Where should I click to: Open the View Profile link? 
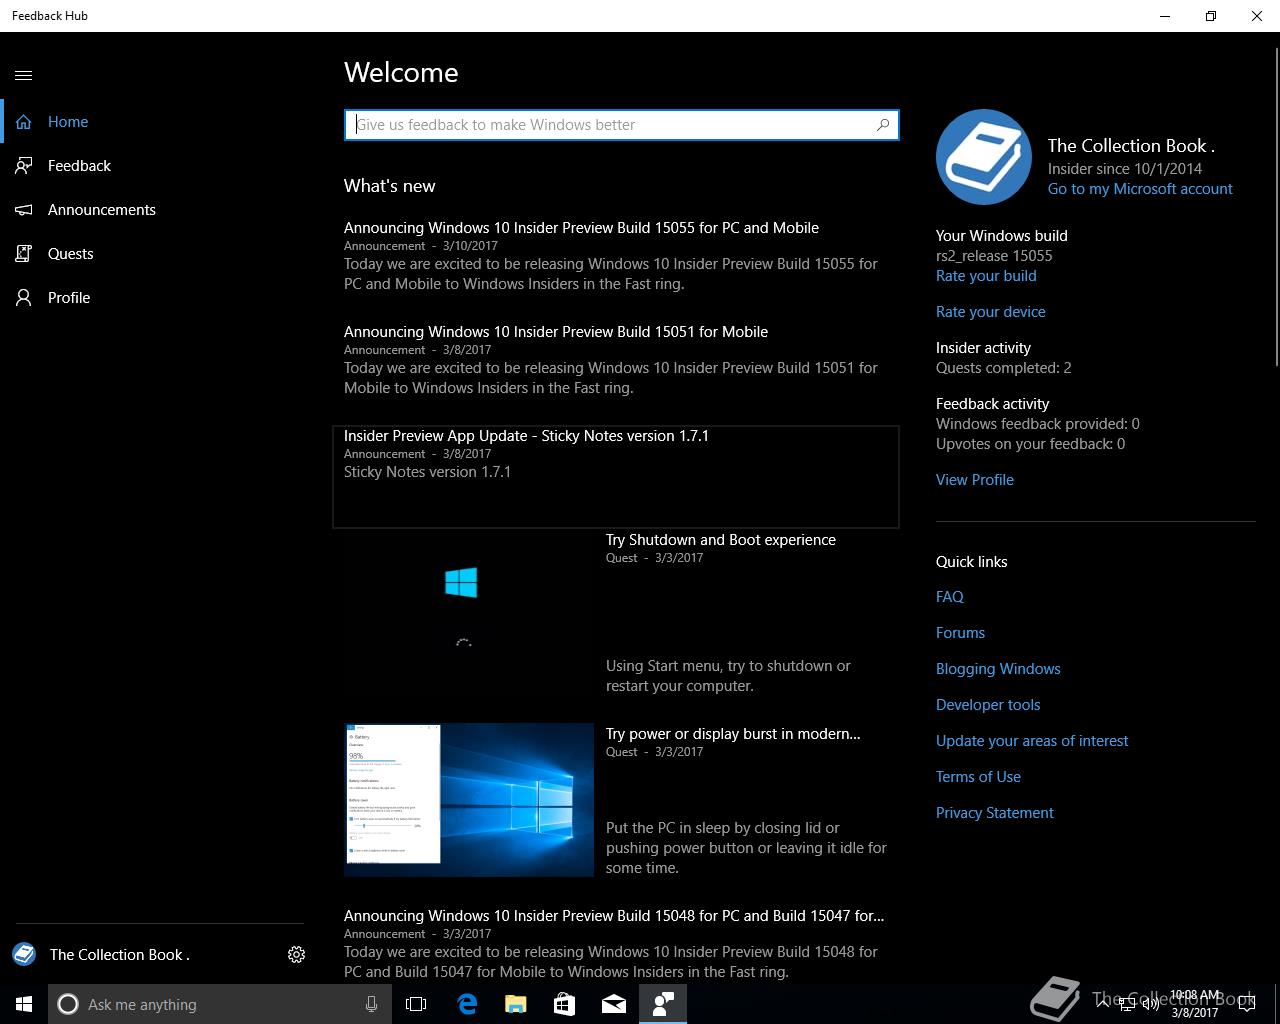coord(975,480)
